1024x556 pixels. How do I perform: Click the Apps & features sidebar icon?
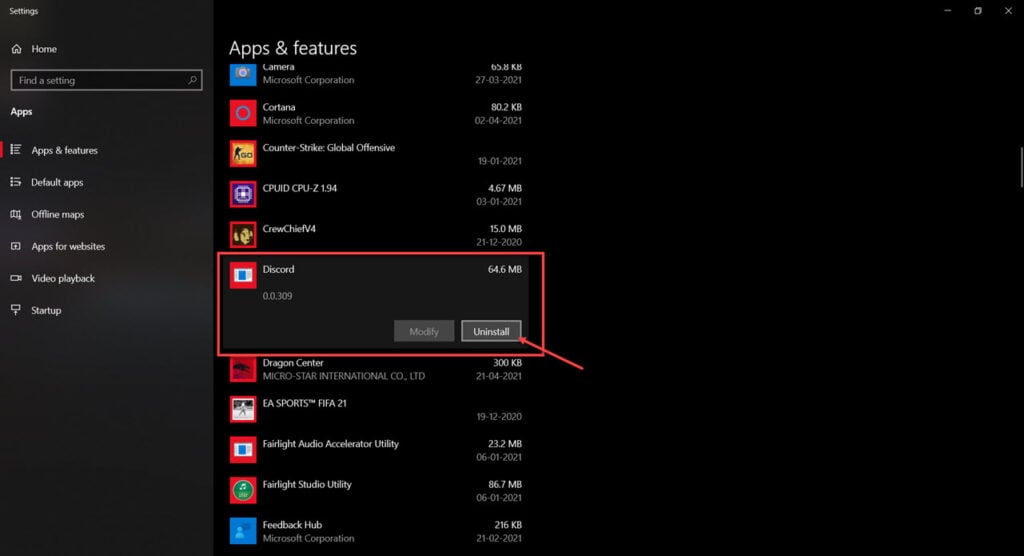point(16,150)
